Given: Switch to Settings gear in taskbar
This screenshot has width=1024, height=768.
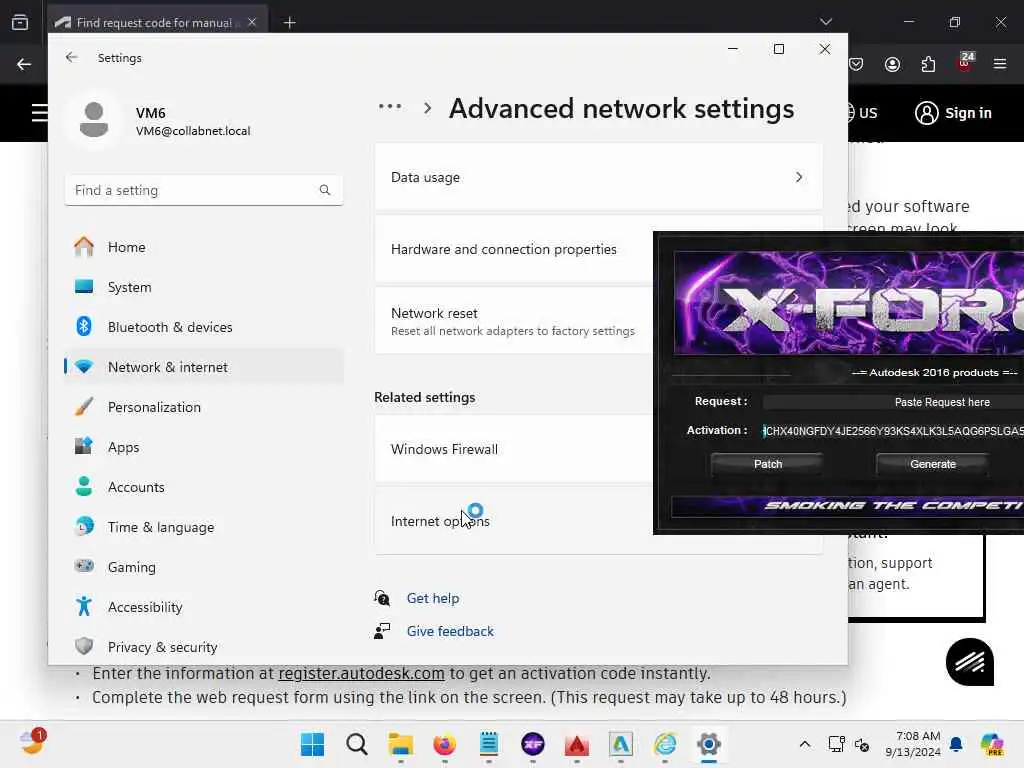Looking at the screenshot, I should pos(709,744).
